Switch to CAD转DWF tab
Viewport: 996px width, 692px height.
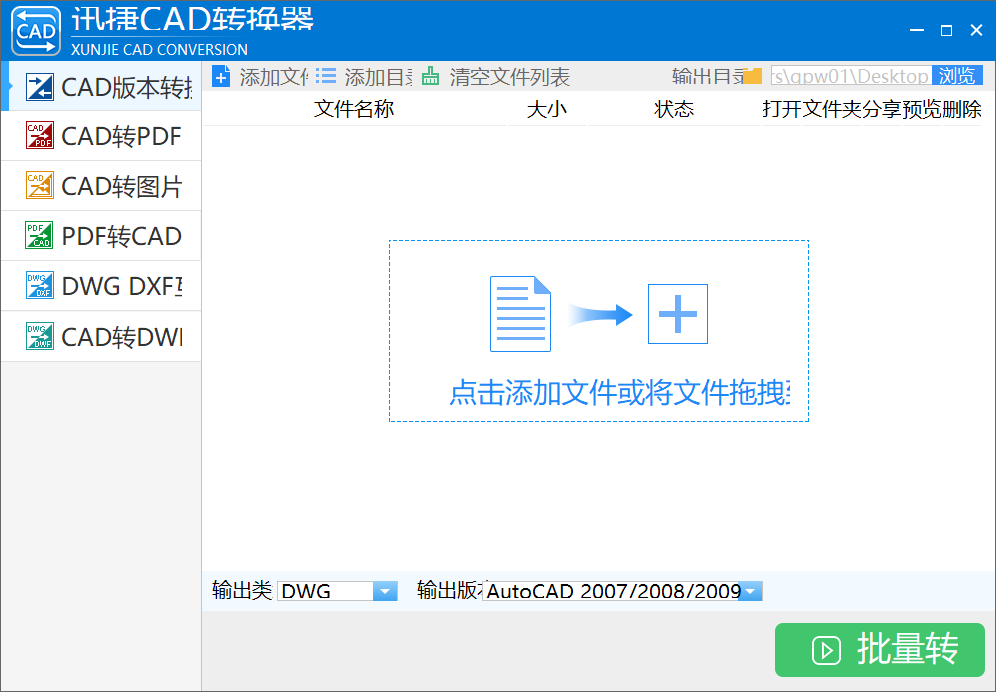pos(102,337)
